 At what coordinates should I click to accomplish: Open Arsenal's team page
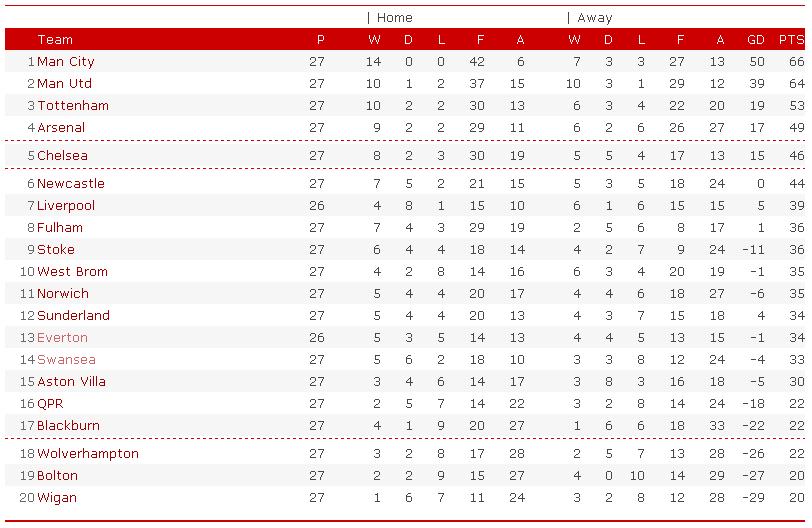61,128
